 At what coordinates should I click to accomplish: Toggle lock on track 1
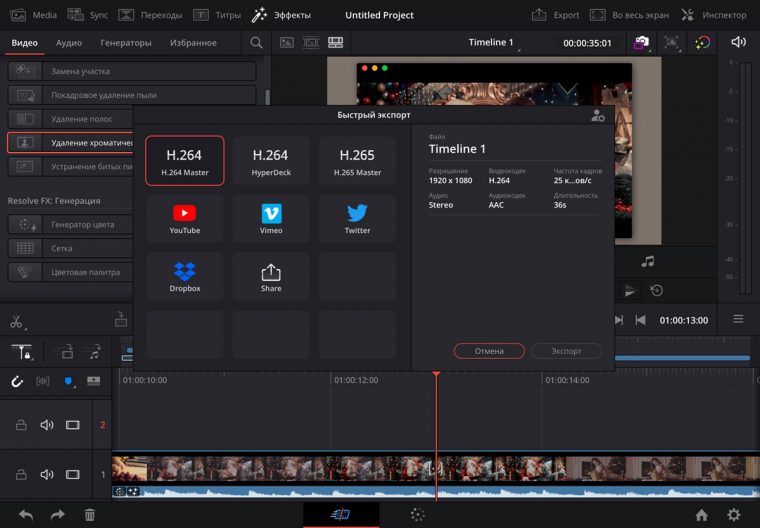[21, 475]
